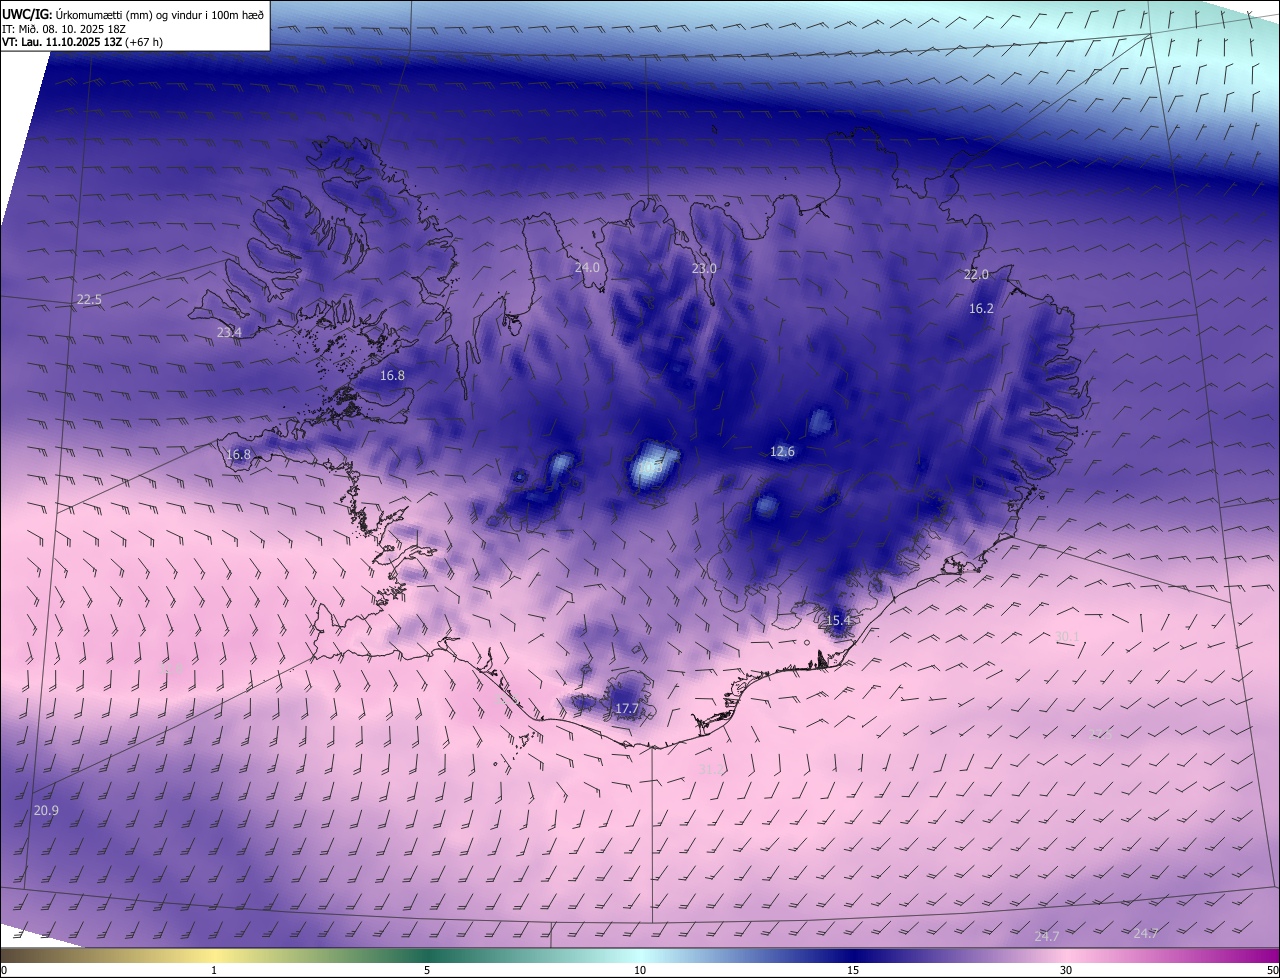The height and width of the screenshot is (978, 1280).
Task: Click the color scale tick labeled 15
Action: click(x=853, y=970)
